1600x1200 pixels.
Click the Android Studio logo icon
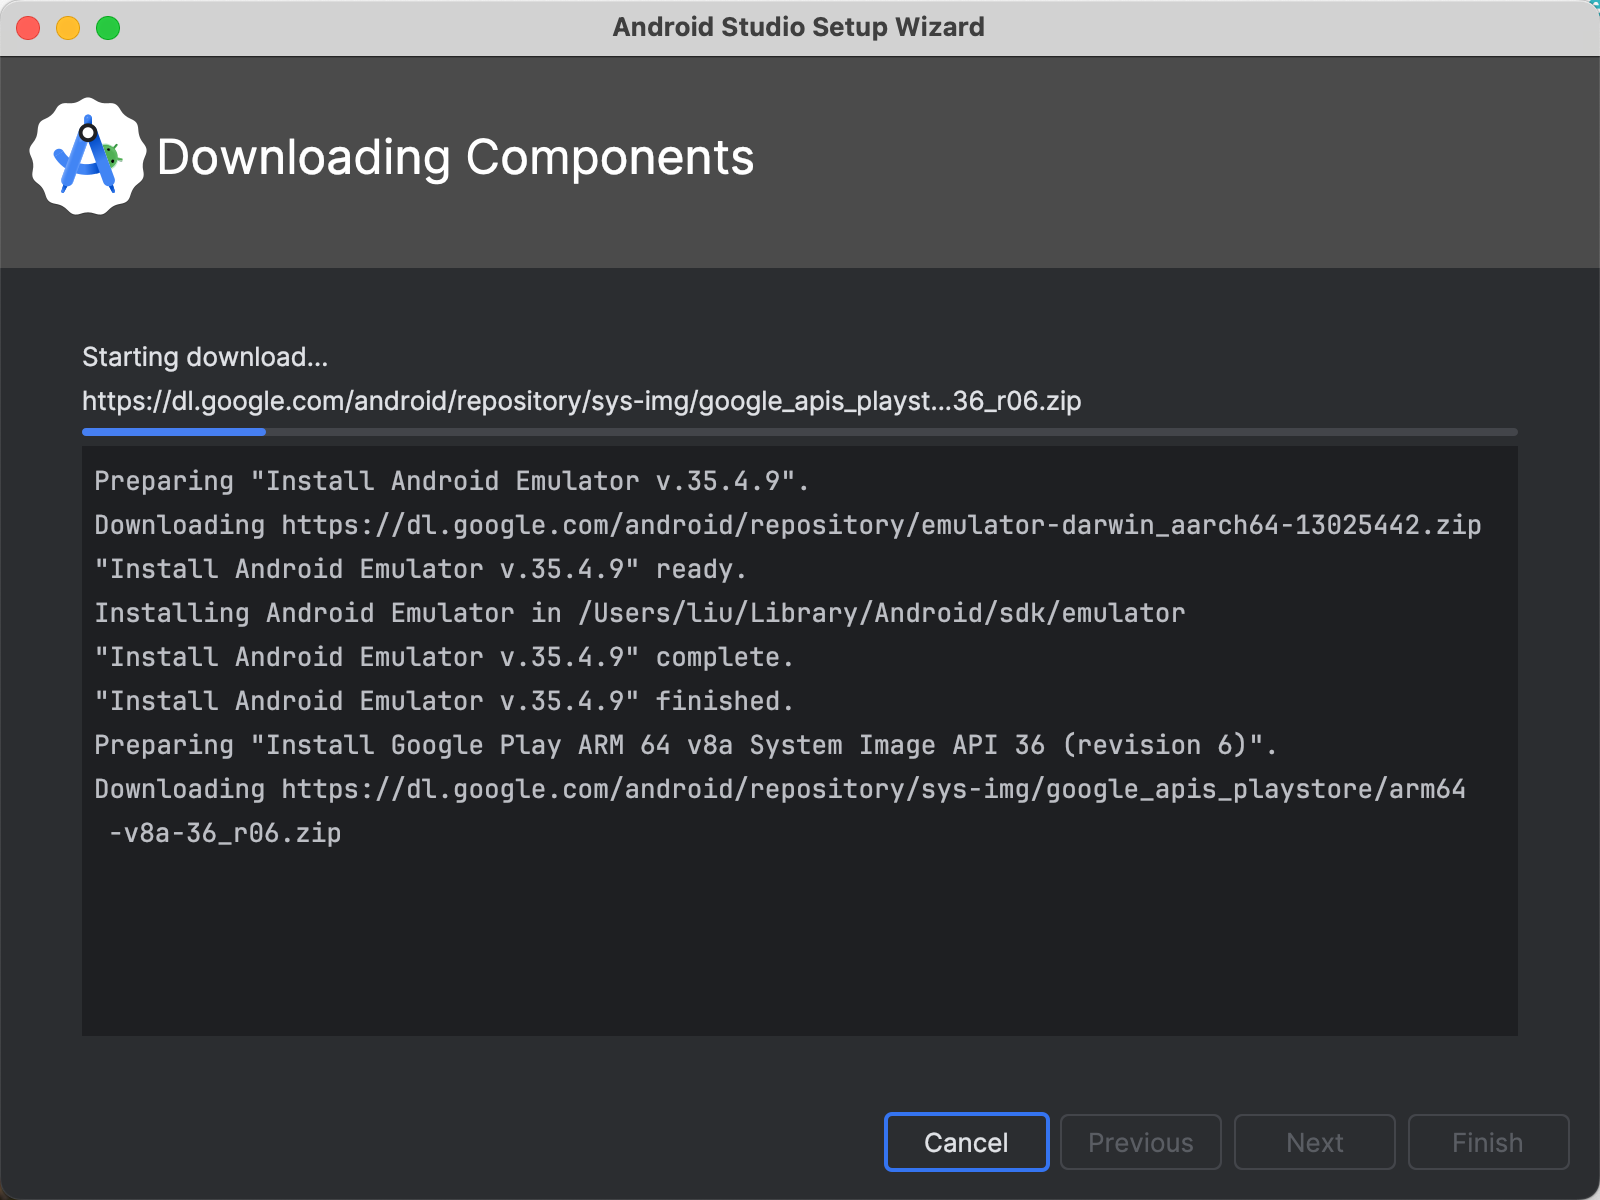pyautogui.click(x=87, y=157)
